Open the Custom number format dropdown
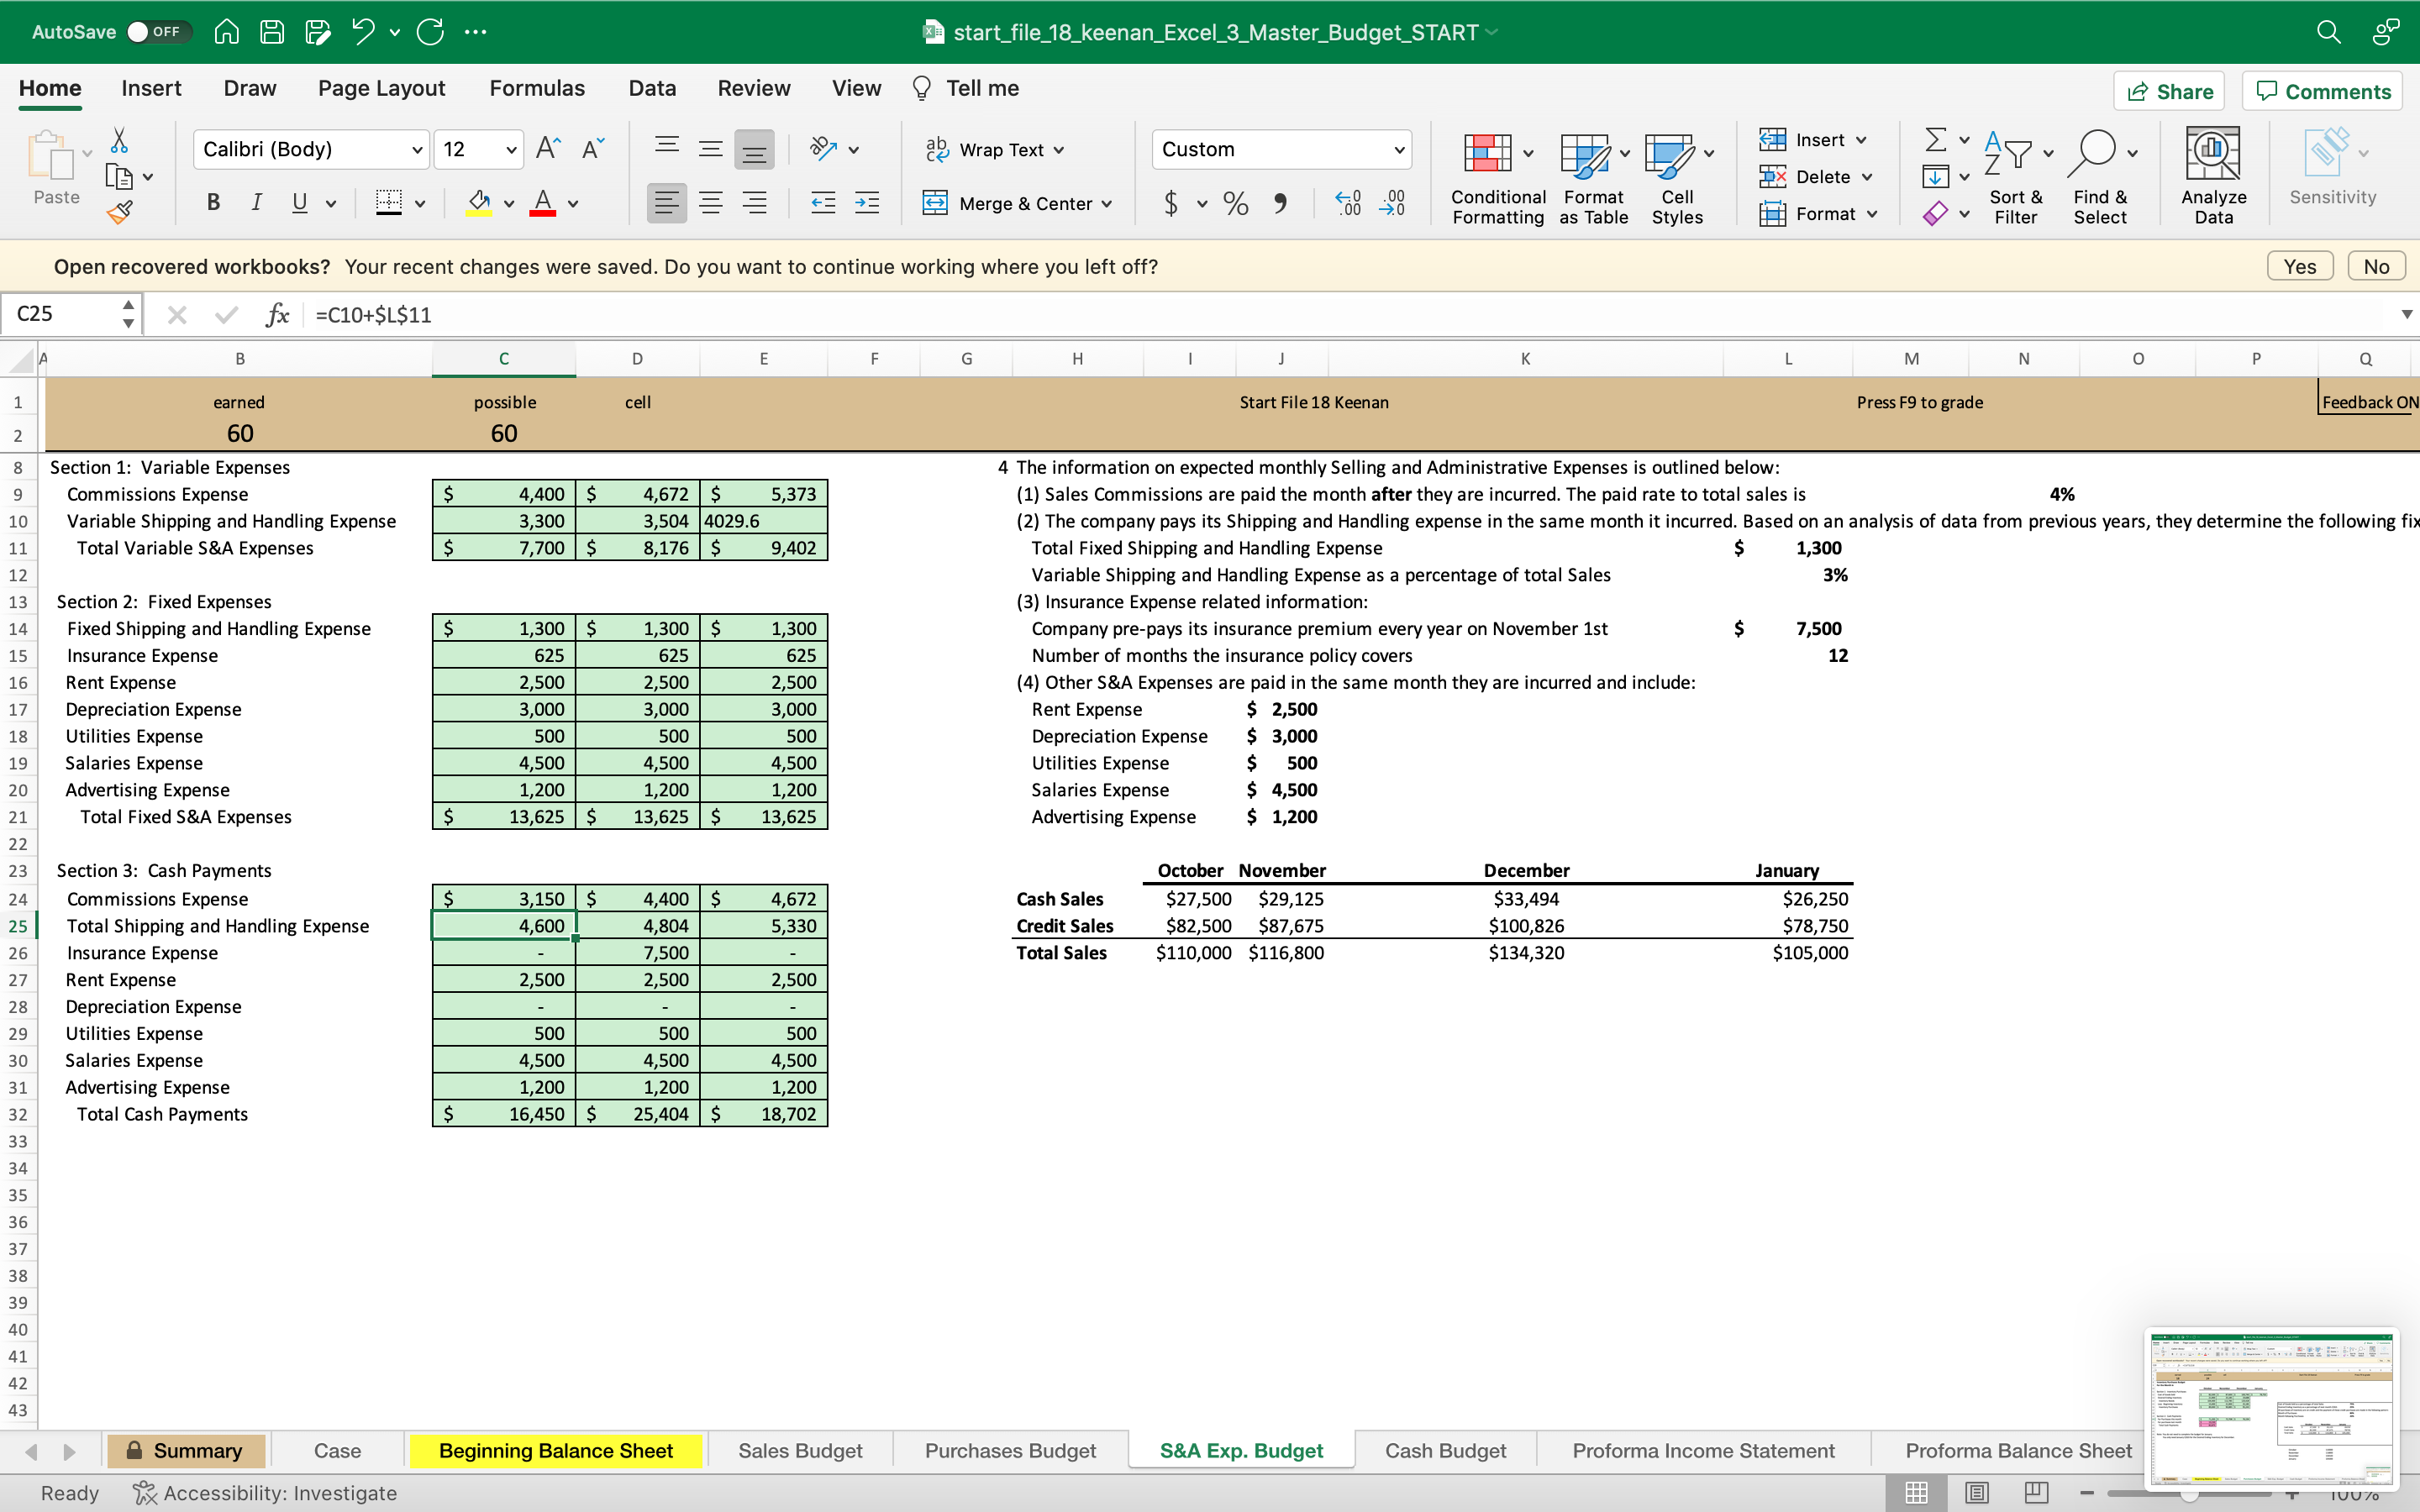 [1398, 150]
